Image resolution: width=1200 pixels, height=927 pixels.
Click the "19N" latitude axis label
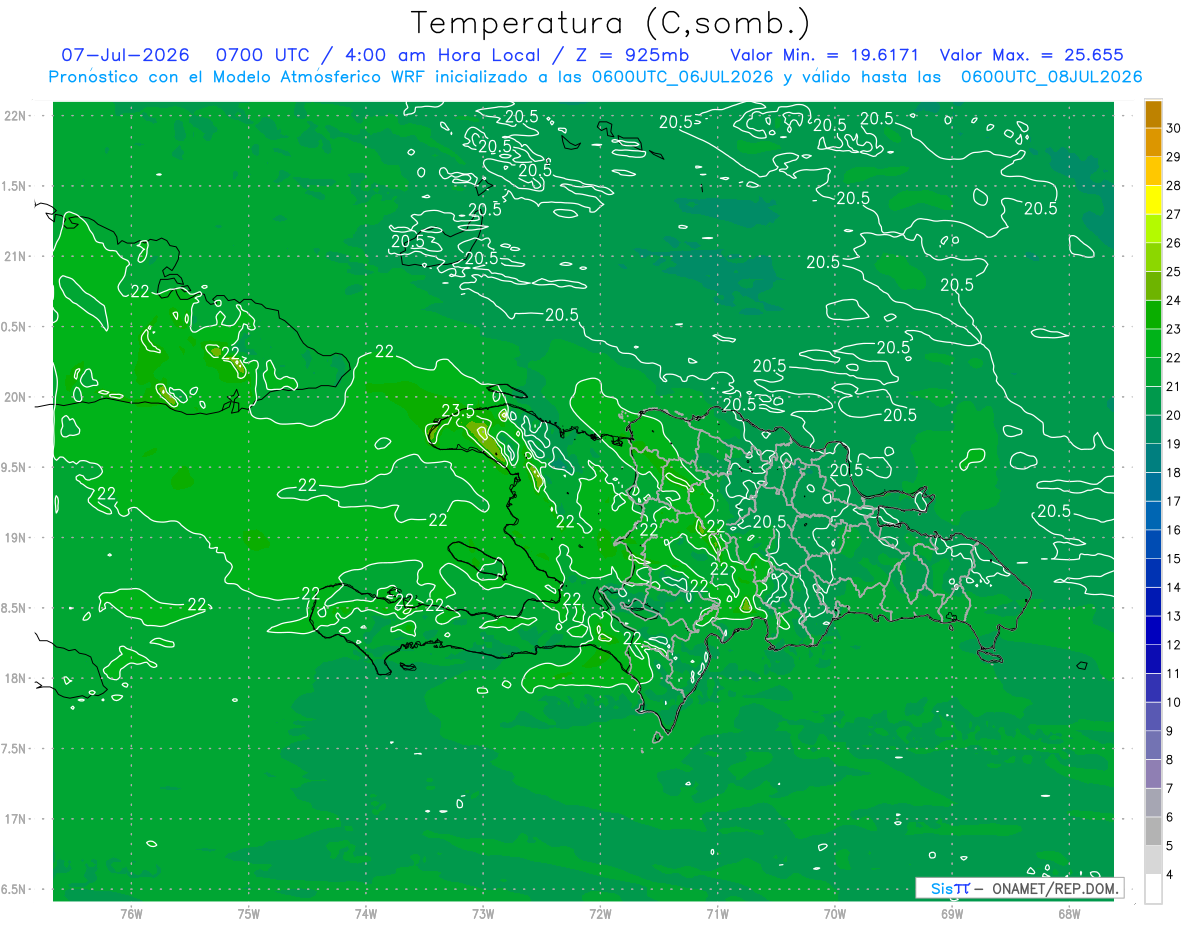(x=16, y=538)
